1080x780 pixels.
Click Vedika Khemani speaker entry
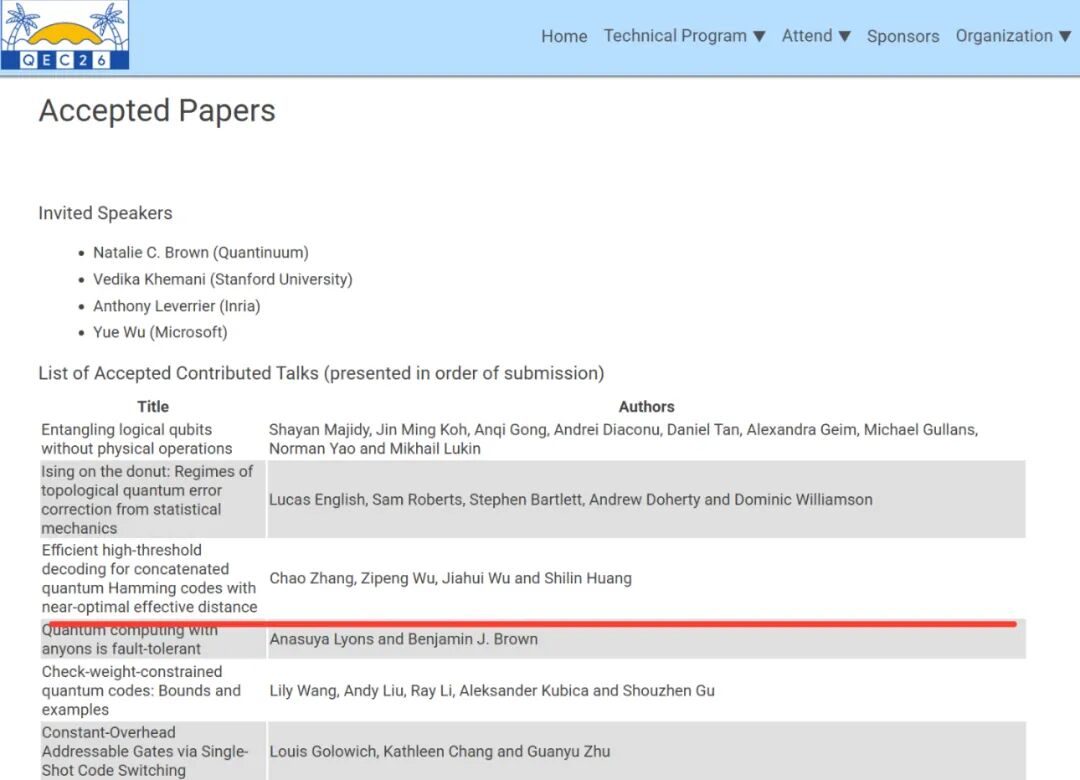coord(222,280)
